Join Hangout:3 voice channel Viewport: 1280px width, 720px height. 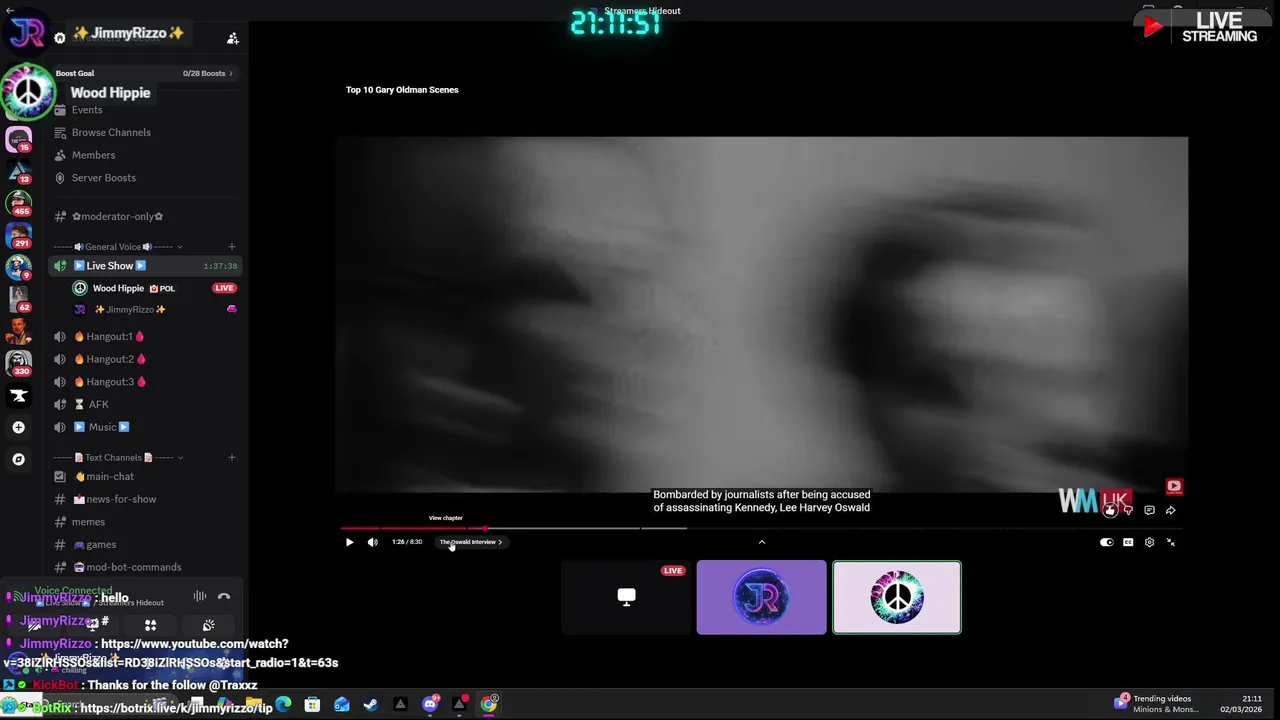(x=109, y=382)
